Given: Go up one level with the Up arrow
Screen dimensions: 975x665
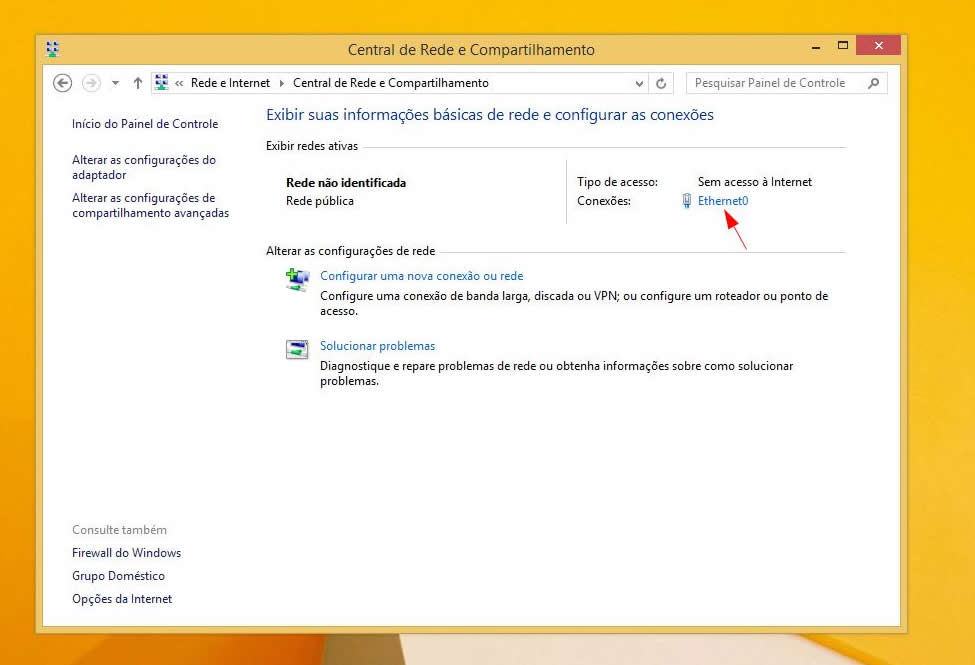Looking at the screenshot, I should click(138, 83).
